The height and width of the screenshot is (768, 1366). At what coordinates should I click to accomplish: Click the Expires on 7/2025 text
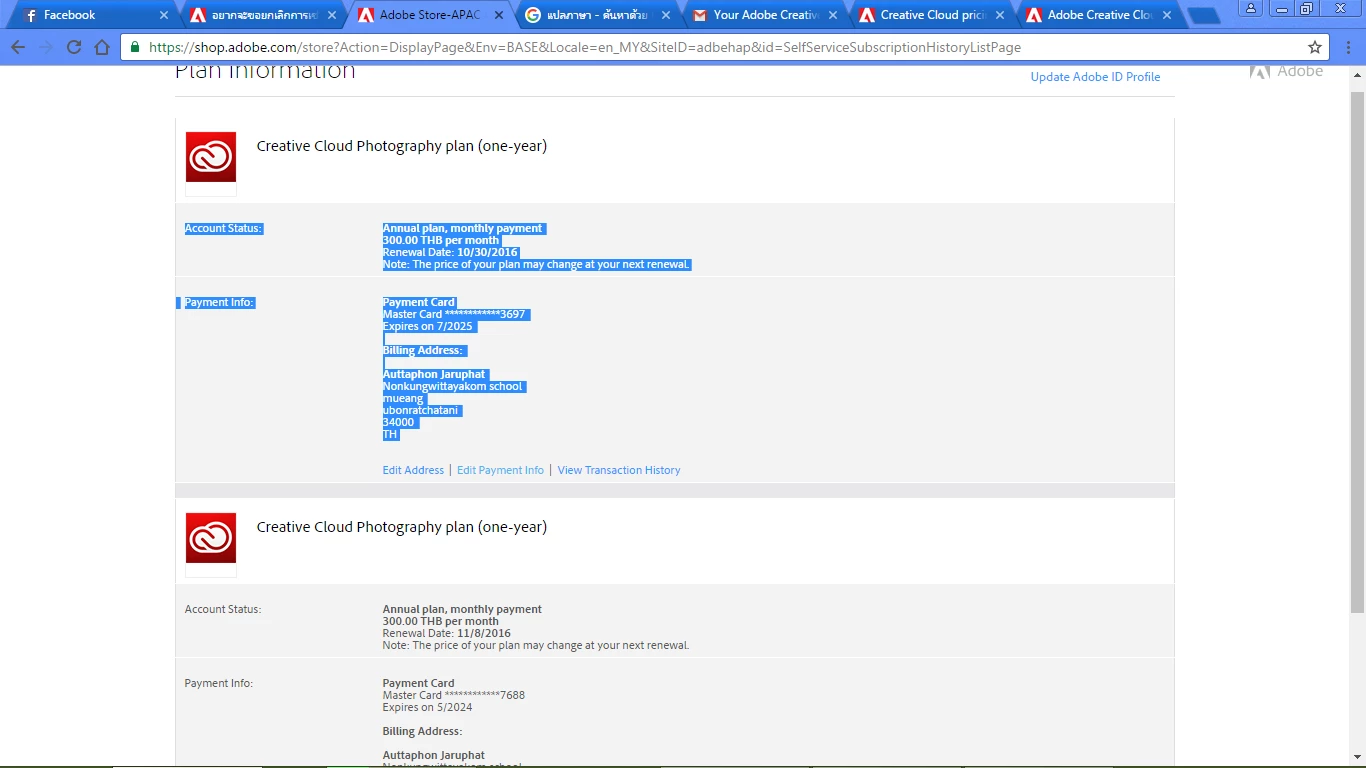428,326
